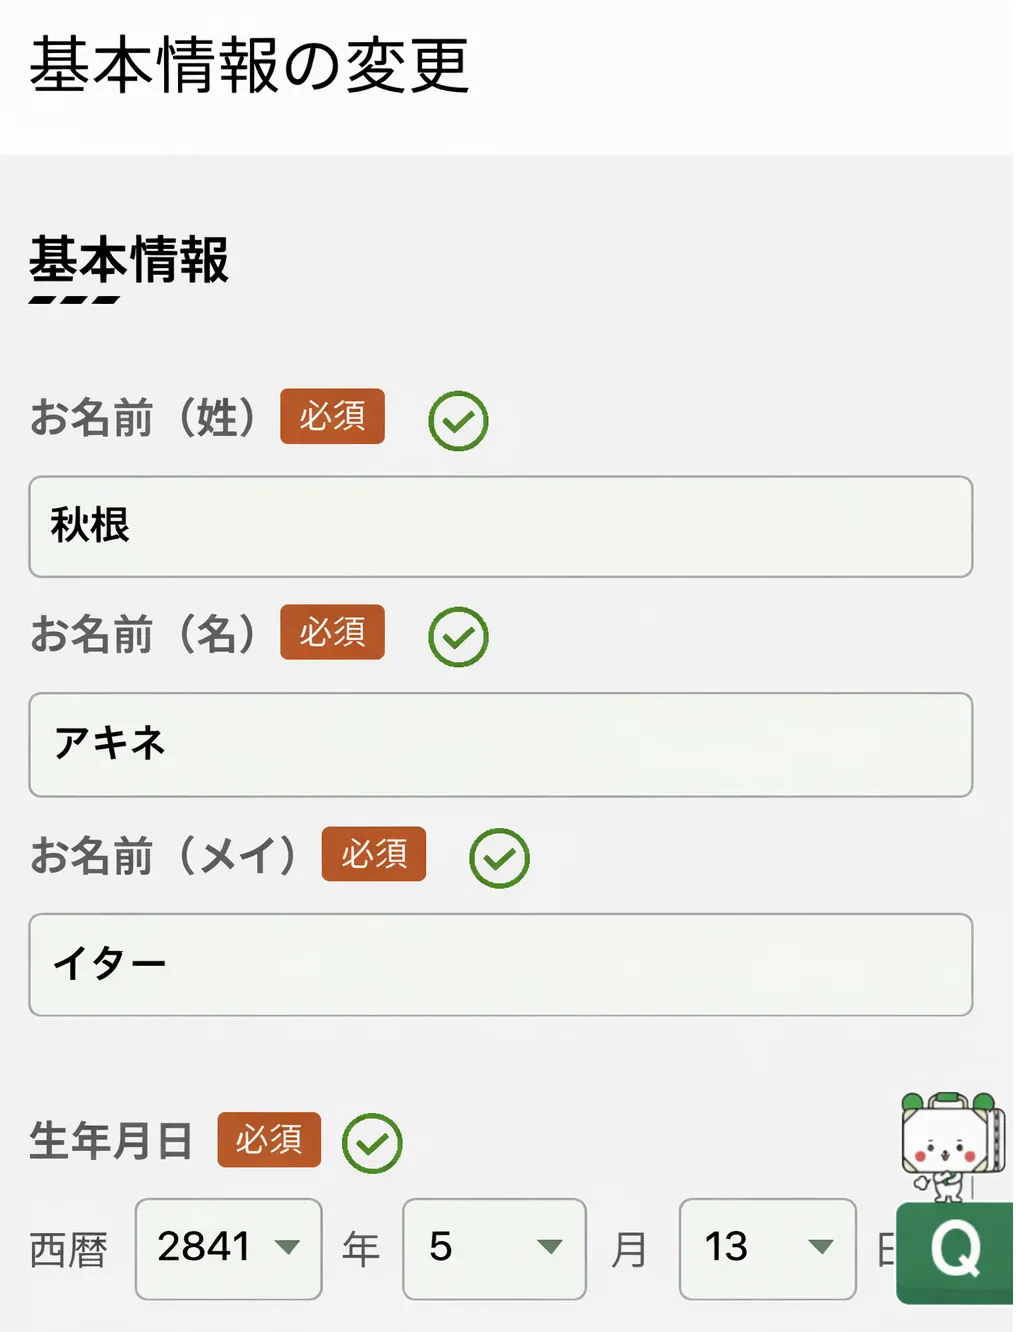
Task: Click the 生年月日 field label
Action: [x=111, y=1141]
